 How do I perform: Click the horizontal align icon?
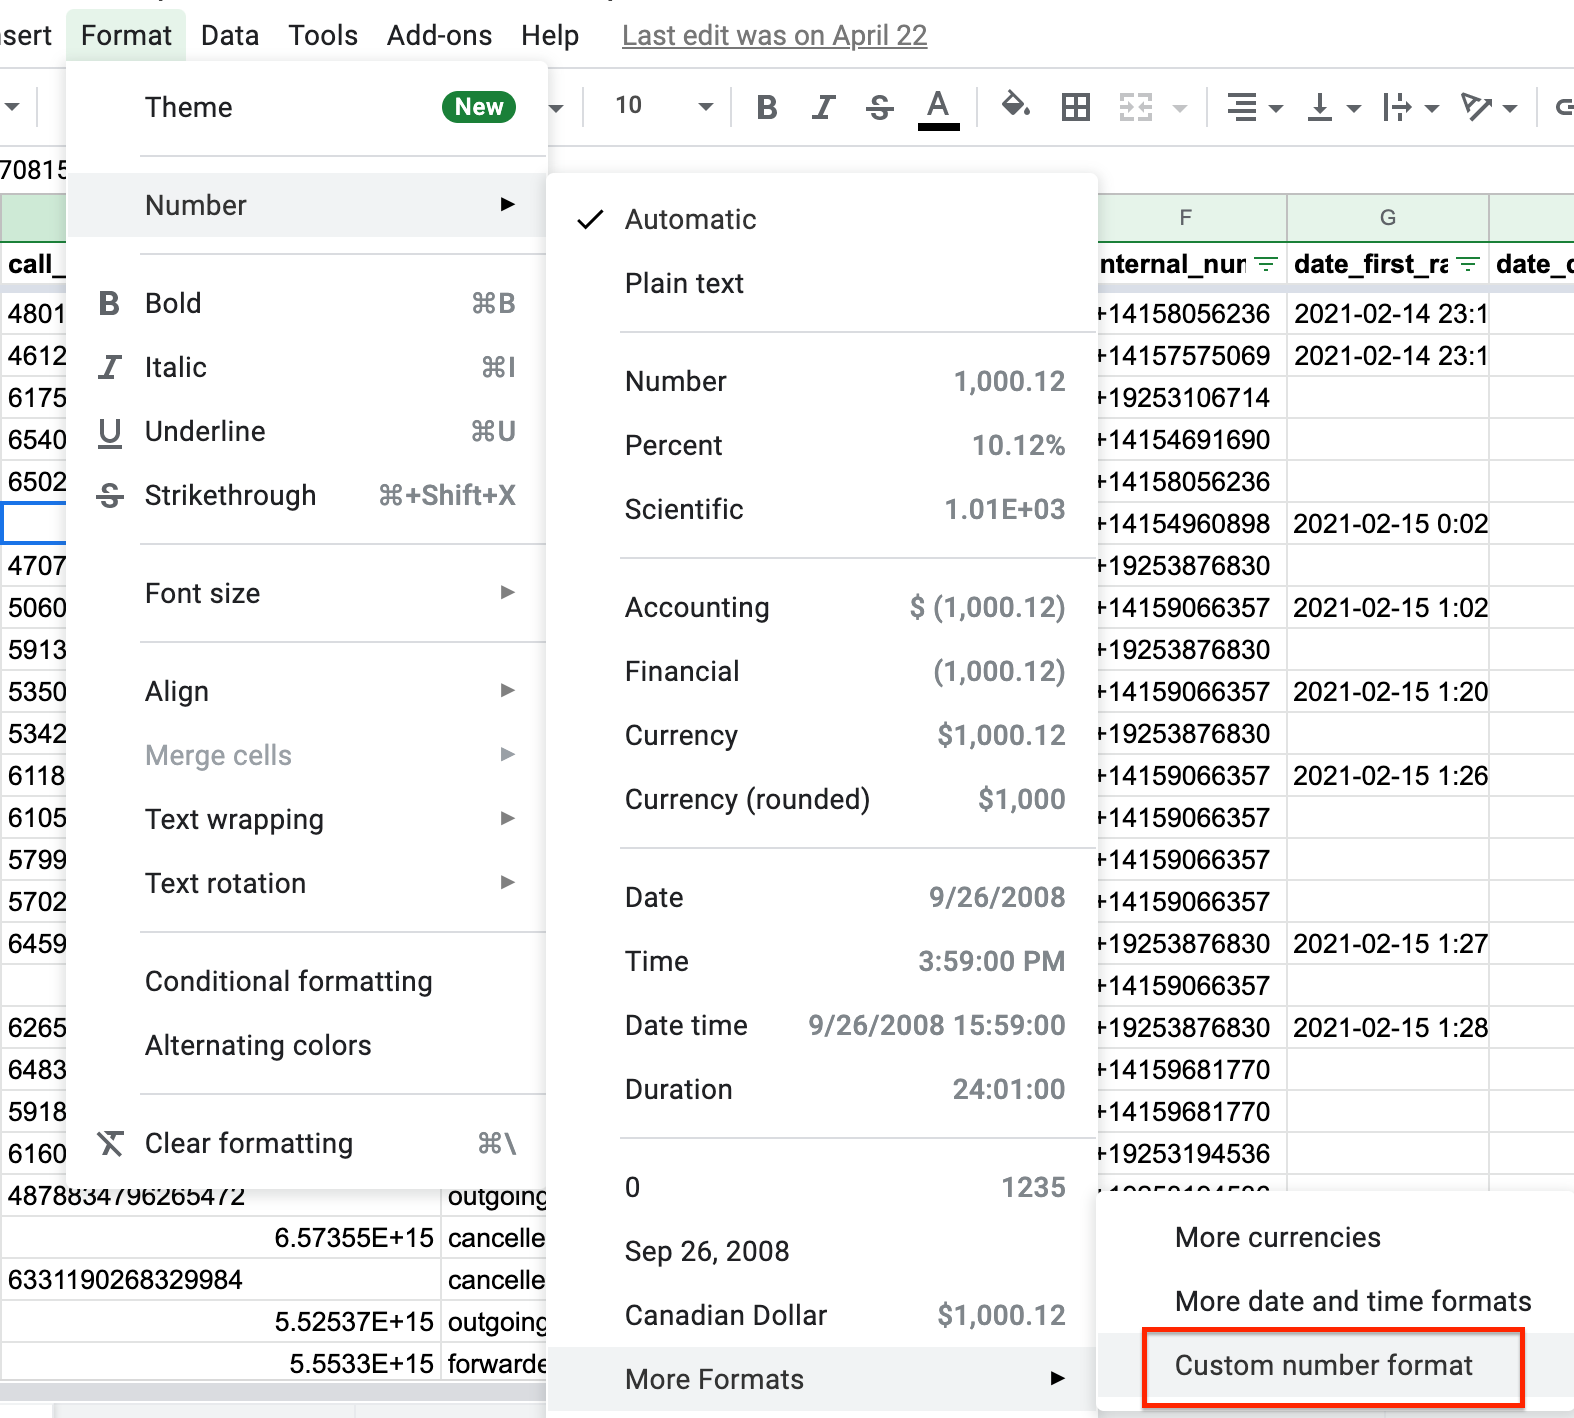[x=1242, y=106]
